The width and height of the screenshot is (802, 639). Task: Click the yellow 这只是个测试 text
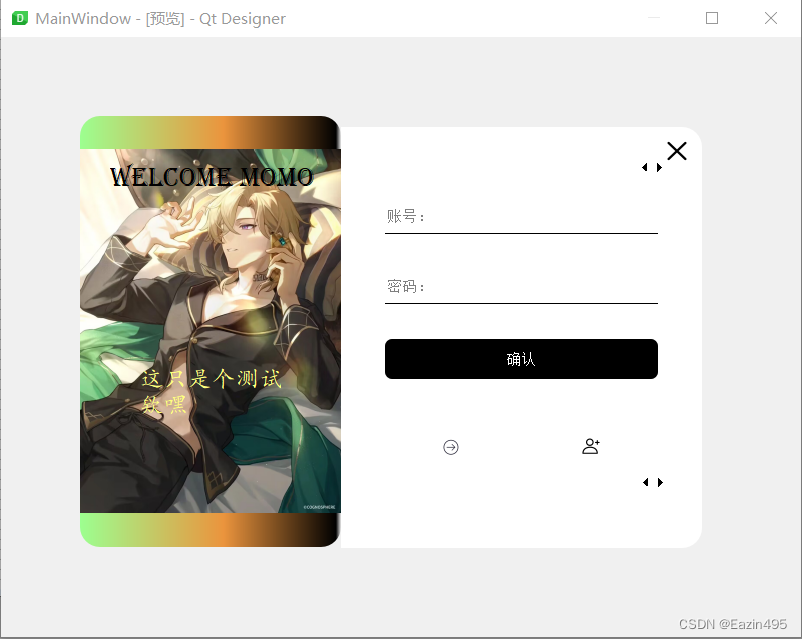coord(211,379)
